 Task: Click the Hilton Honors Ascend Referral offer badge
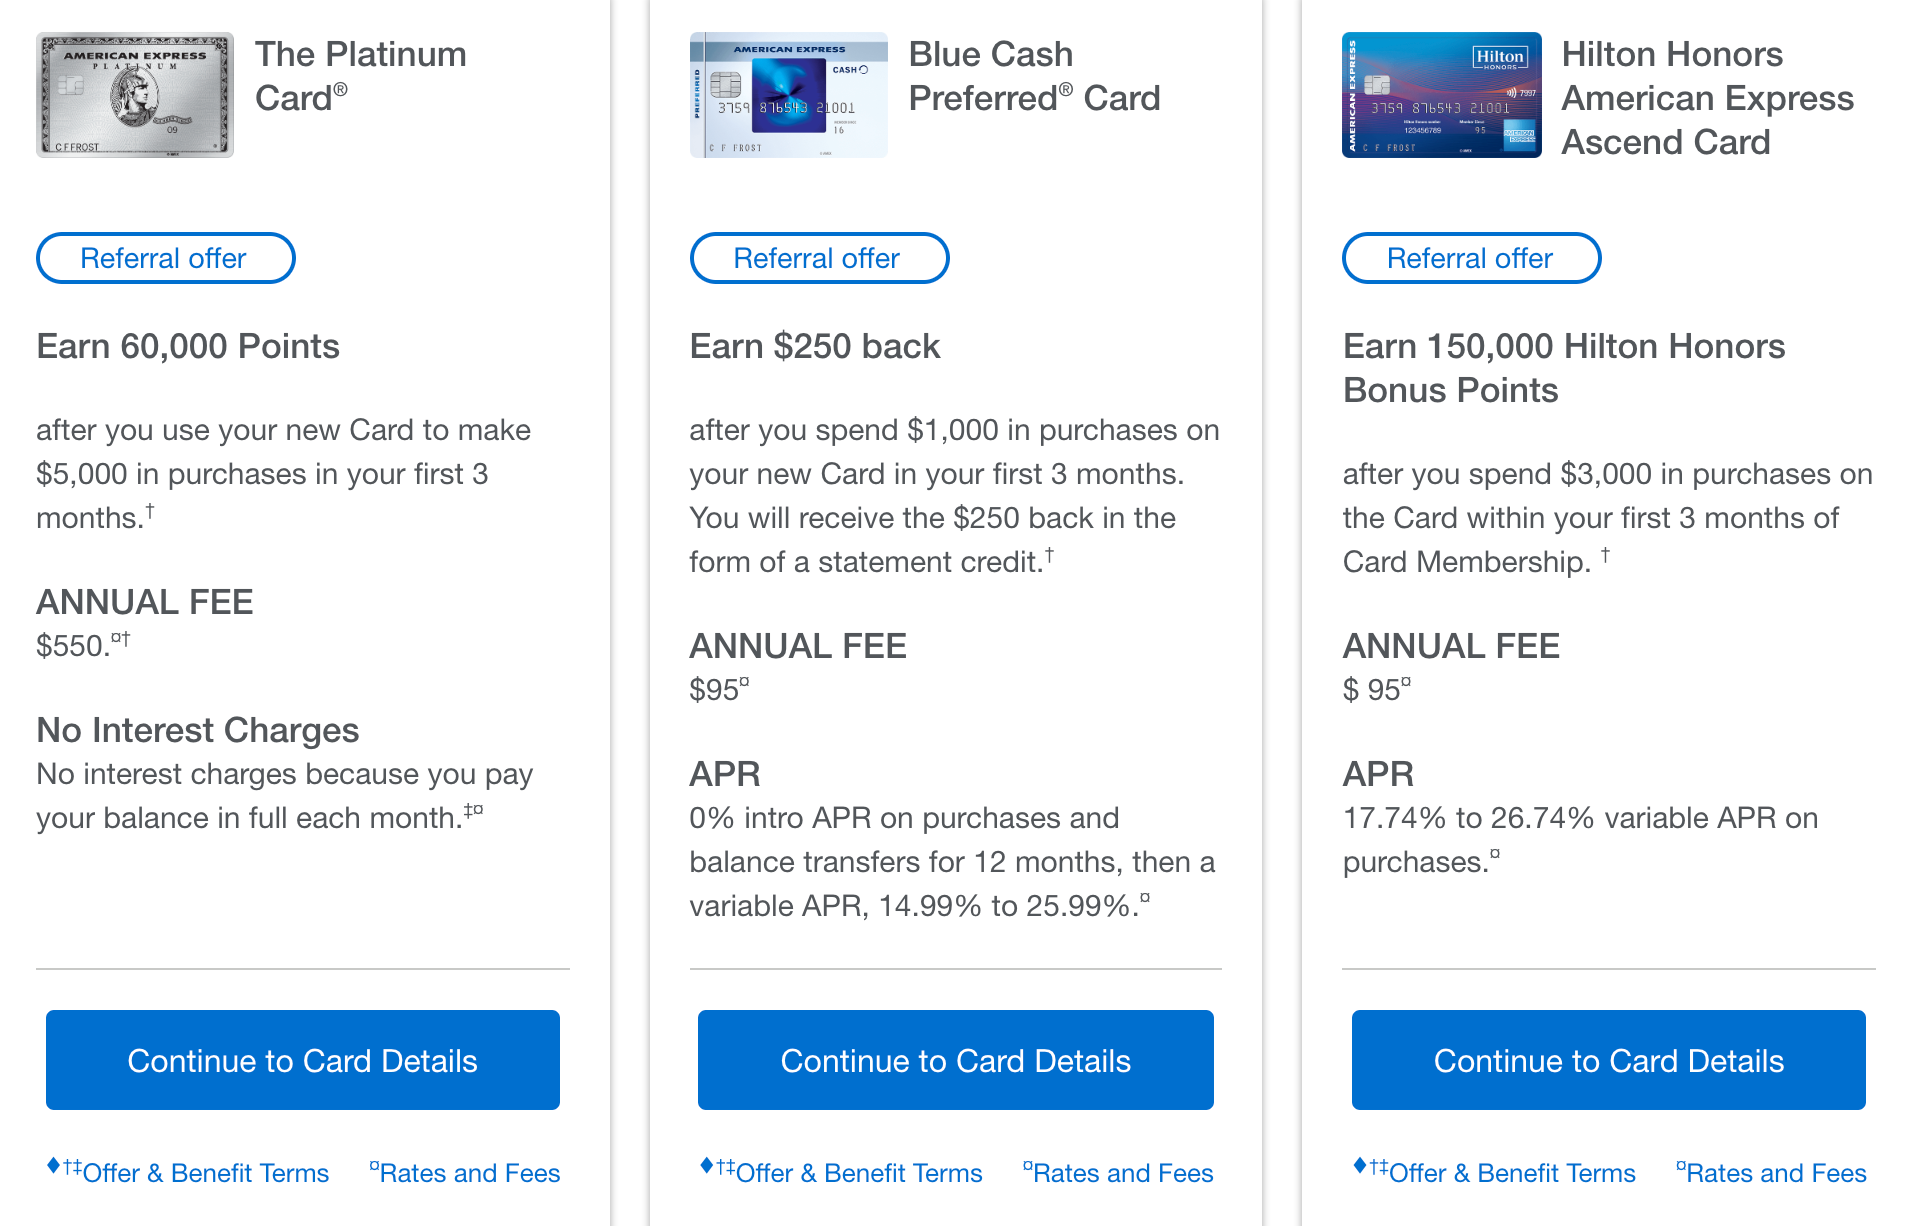pyautogui.click(x=1471, y=258)
